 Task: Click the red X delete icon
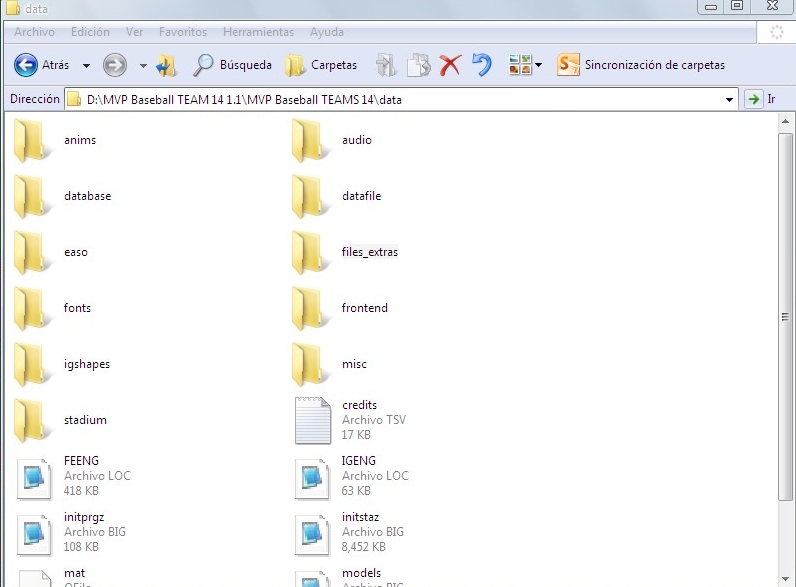(x=450, y=65)
